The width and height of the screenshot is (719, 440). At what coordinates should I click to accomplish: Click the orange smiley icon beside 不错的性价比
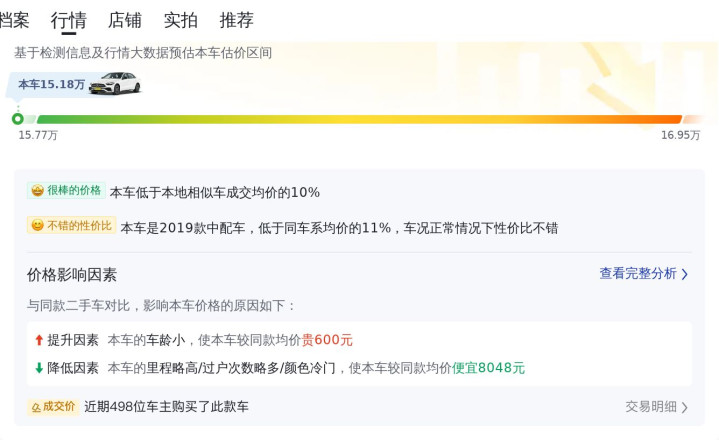coord(37,226)
